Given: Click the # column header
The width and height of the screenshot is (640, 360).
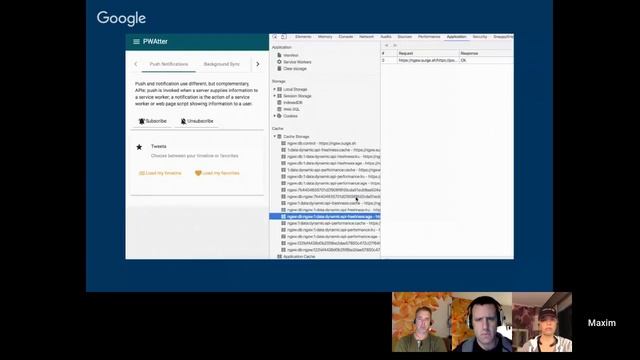Looking at the screenshot, I should point(389,53).
